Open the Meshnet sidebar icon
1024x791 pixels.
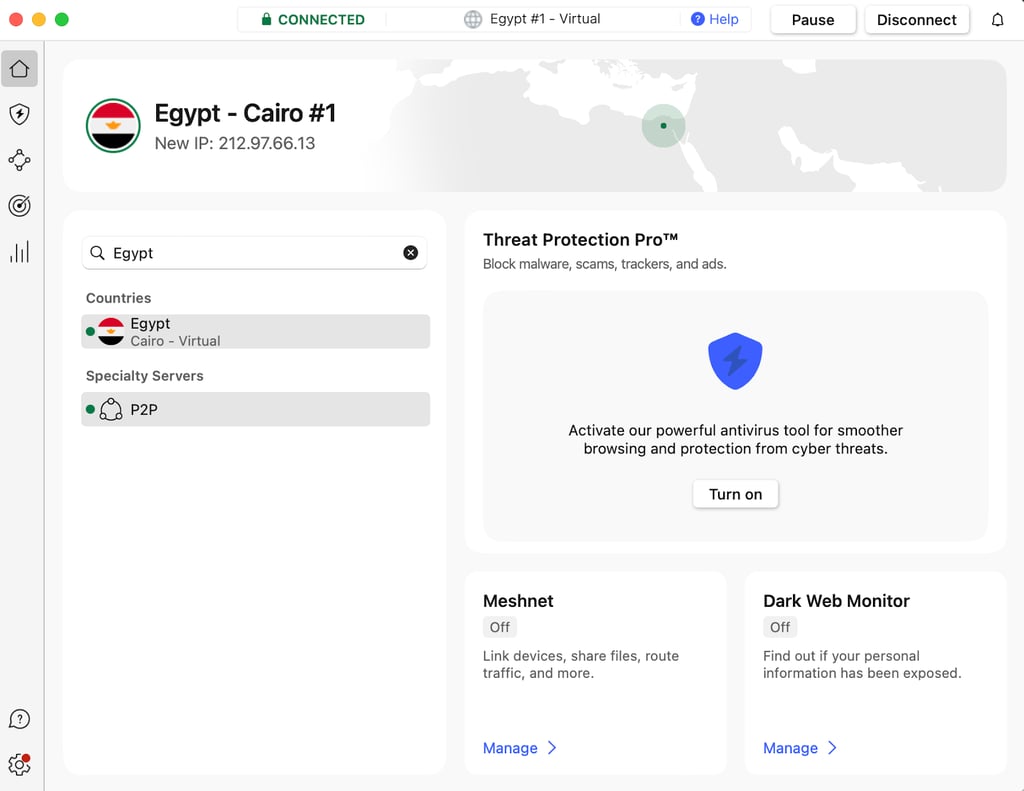tap(20, 160)
